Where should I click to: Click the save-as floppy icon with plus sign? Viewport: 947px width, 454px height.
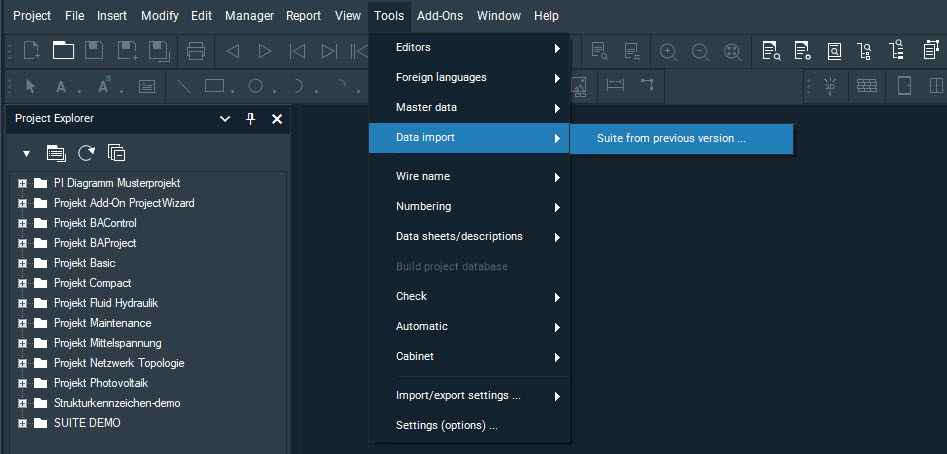pos(127,51)
